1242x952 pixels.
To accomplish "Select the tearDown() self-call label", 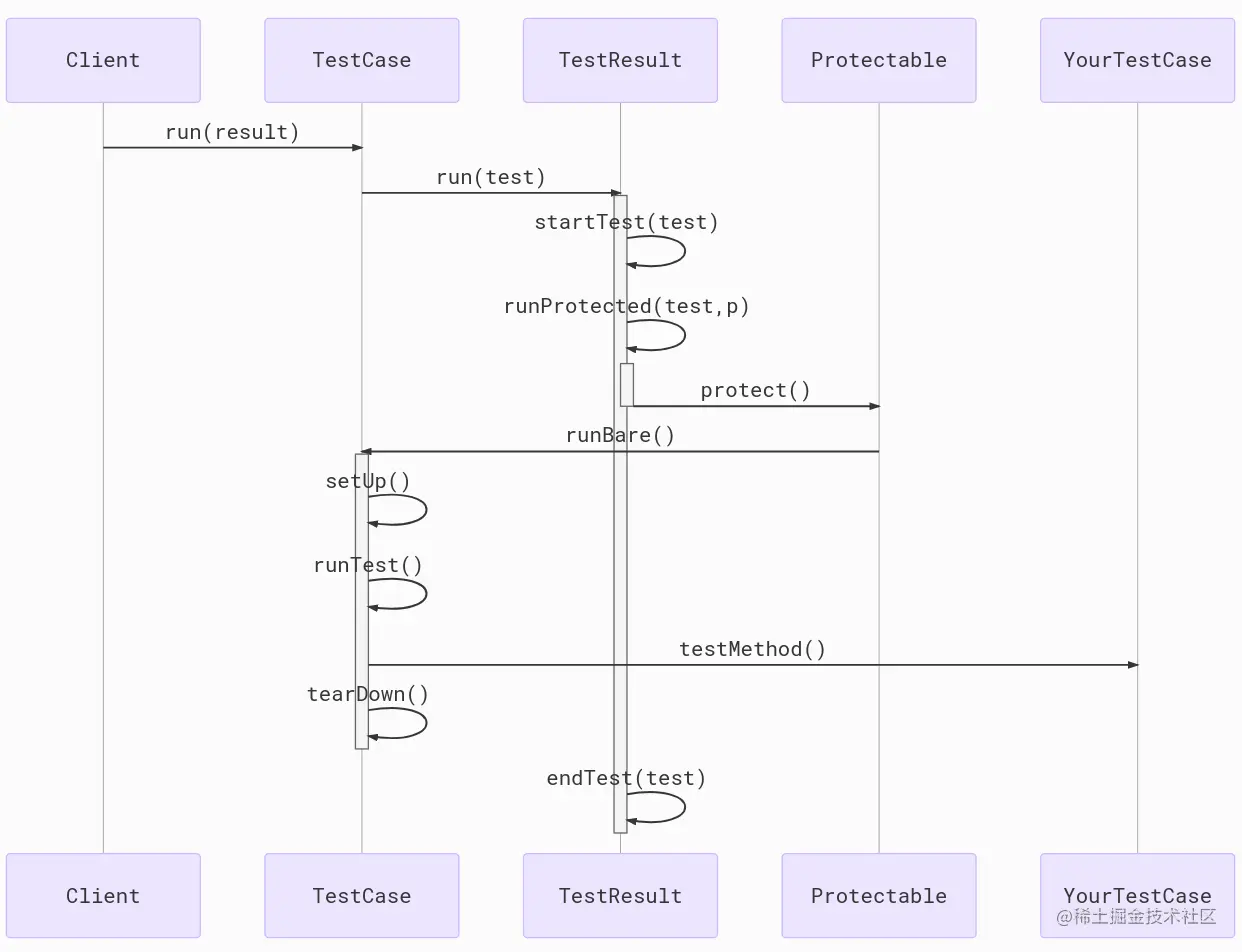I will pos(368,694).
